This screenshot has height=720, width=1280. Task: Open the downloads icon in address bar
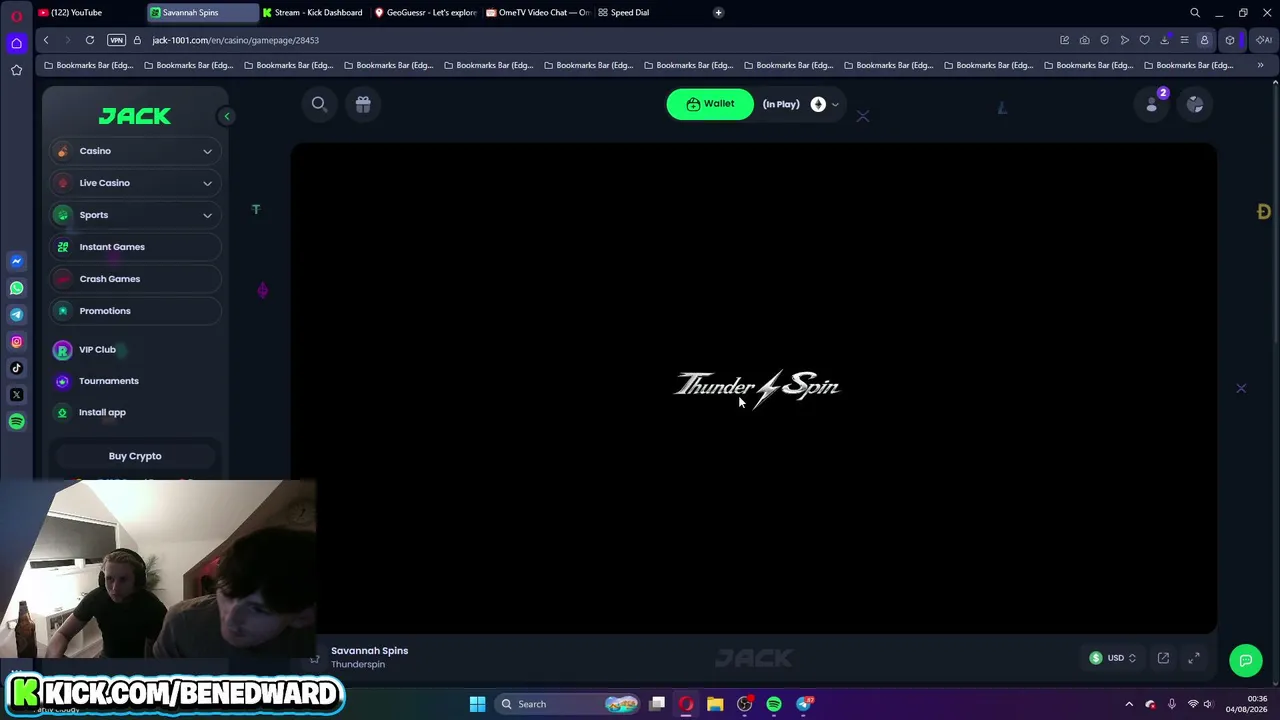(1164, 40)
